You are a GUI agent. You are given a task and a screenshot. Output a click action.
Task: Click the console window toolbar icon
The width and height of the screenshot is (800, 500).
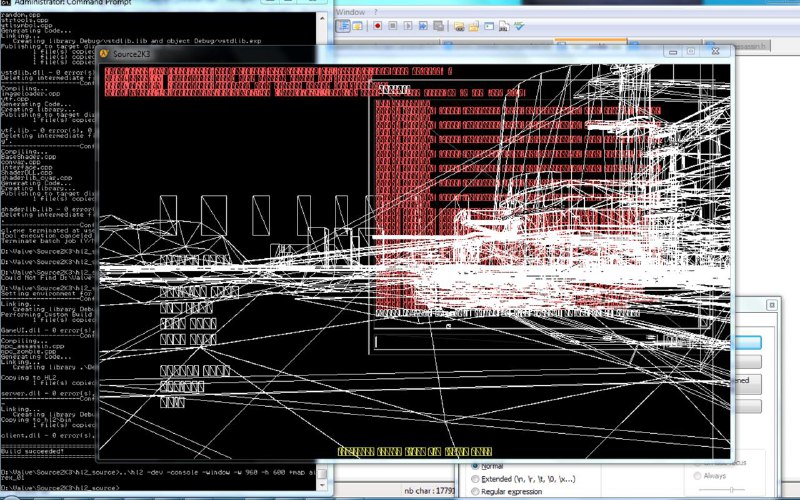coord(489,26)
